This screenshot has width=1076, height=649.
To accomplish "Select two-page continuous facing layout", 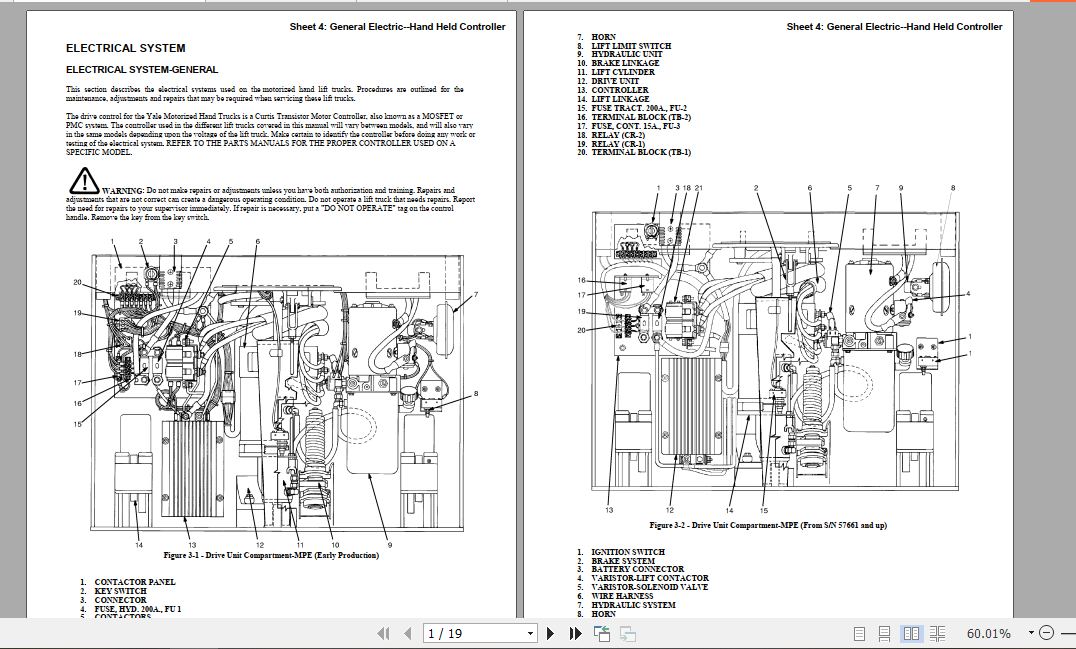I will 937,634.
